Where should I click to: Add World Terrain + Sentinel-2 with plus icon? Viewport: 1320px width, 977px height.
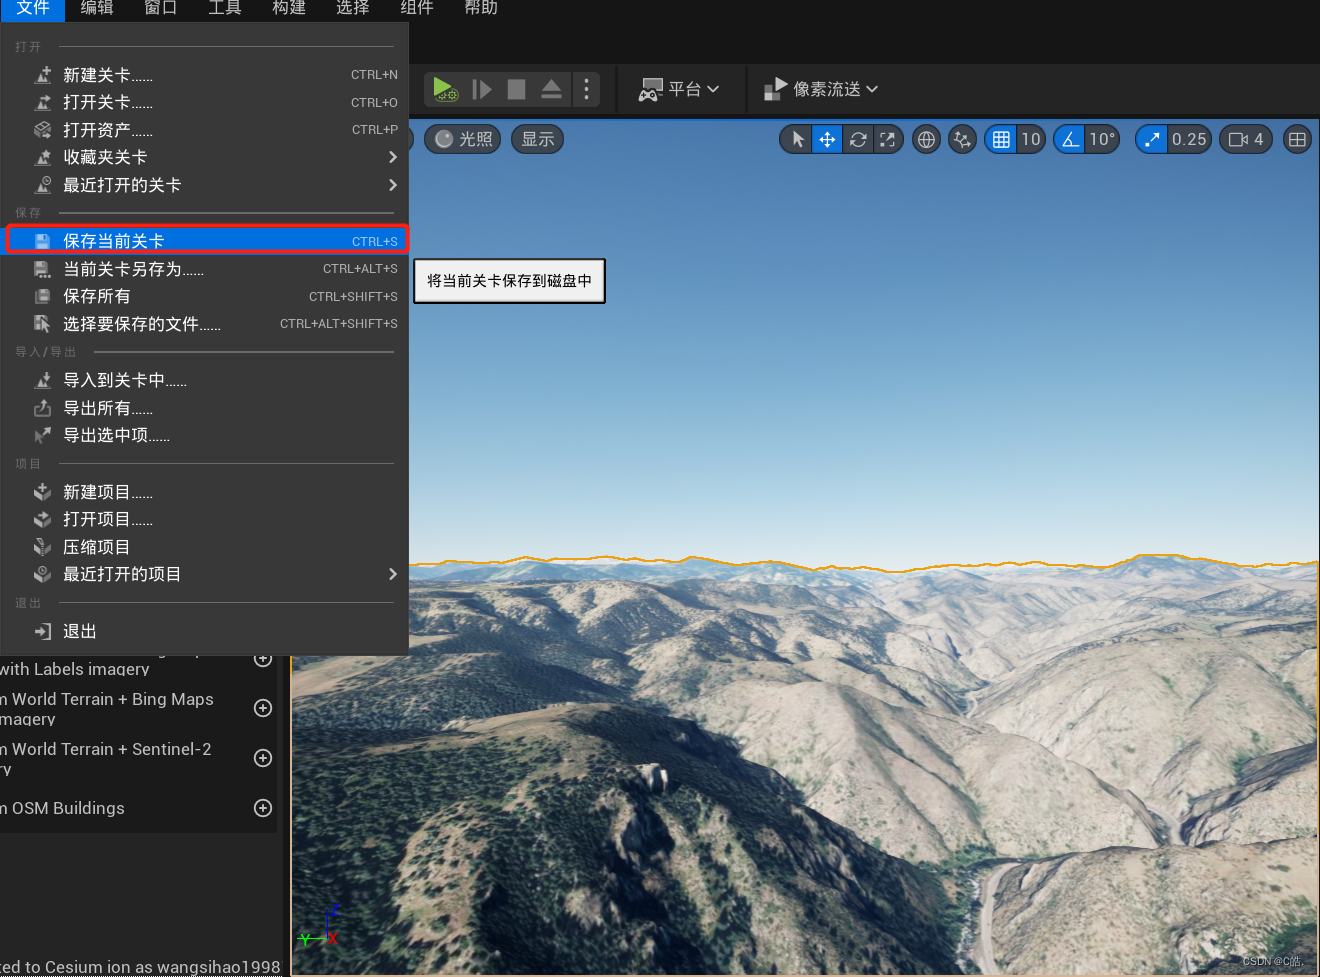[x=263, y=758]
